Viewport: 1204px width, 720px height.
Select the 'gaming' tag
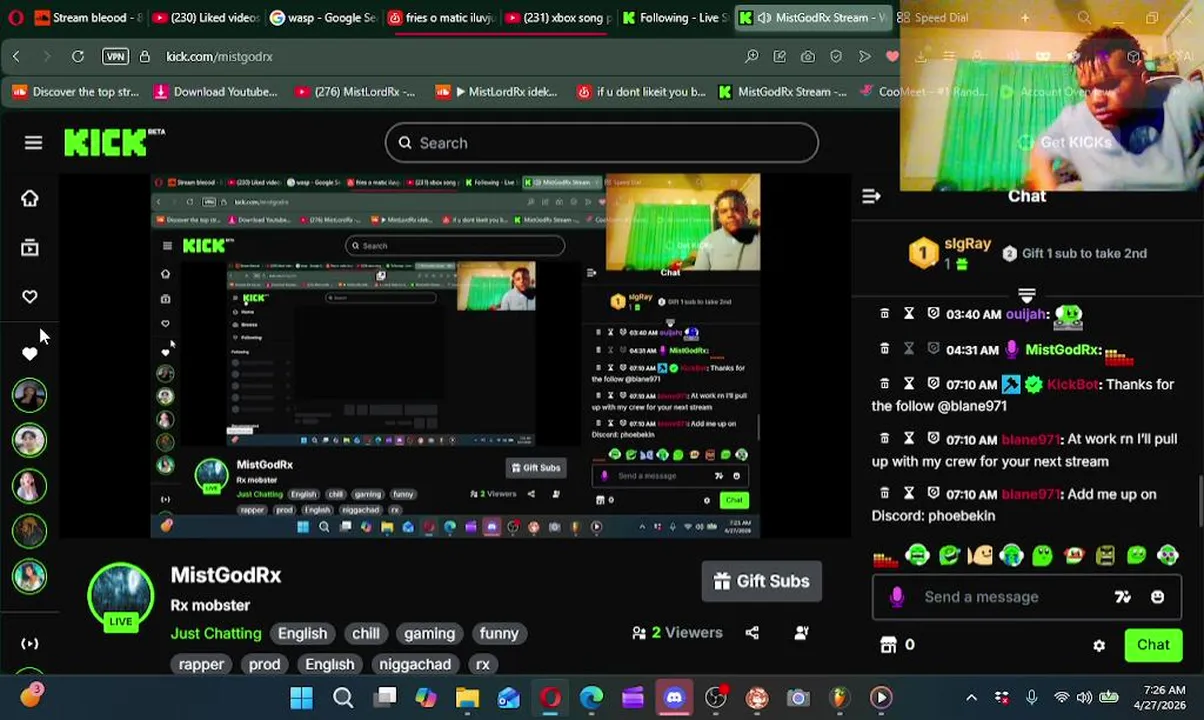click(x=429, y=633)
